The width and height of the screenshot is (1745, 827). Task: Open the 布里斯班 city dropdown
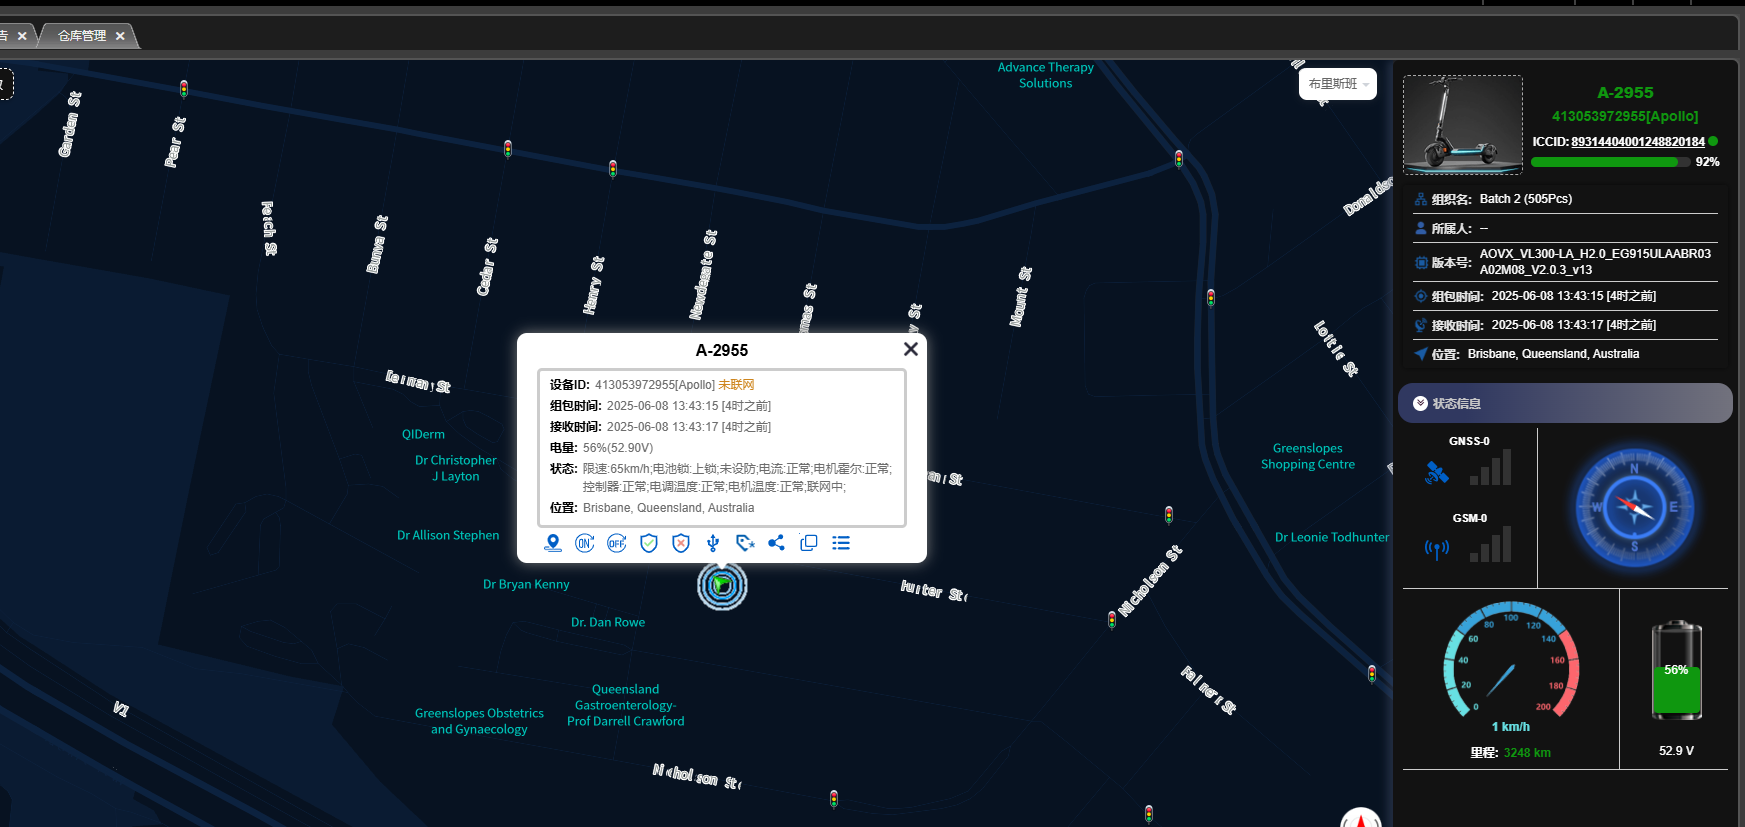1337,84
